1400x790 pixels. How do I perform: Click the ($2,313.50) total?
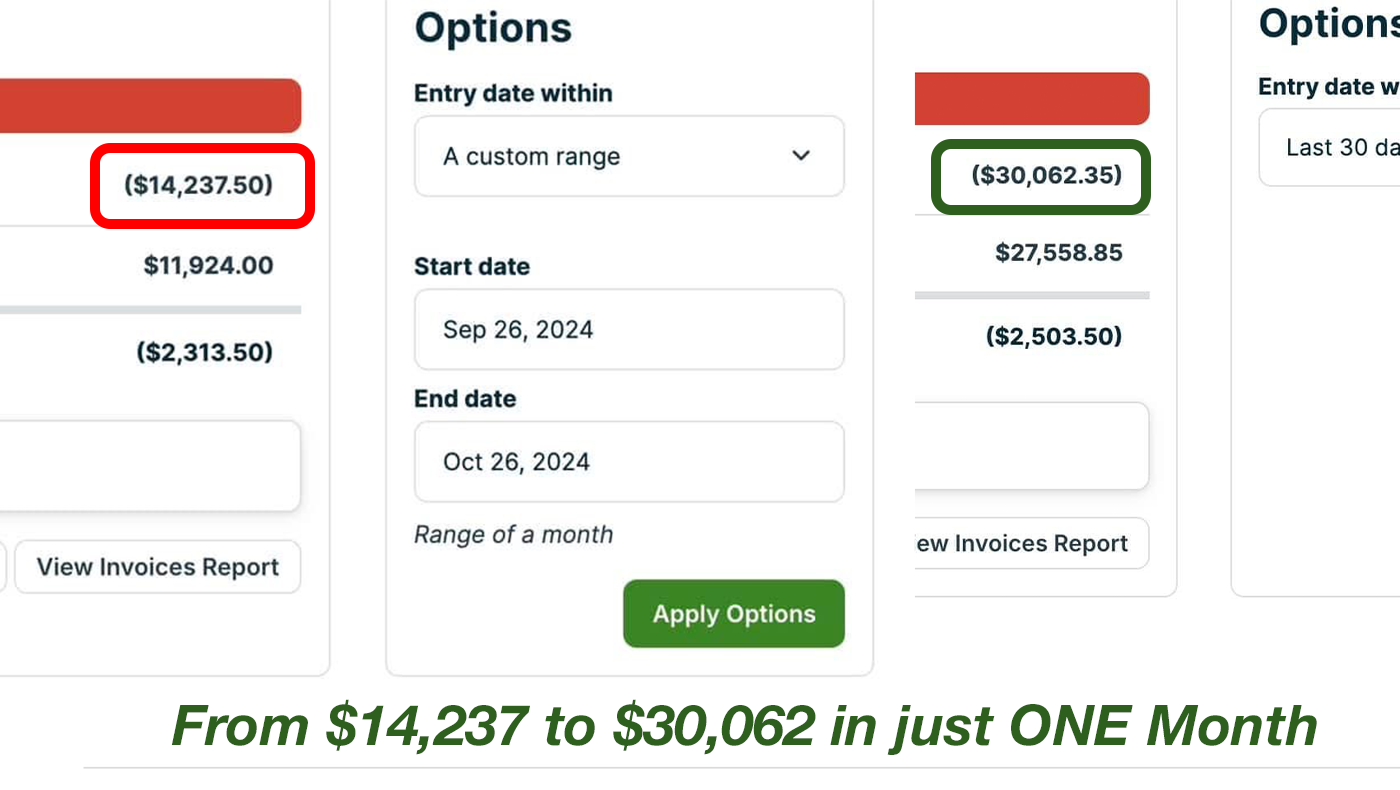point(205,352)
